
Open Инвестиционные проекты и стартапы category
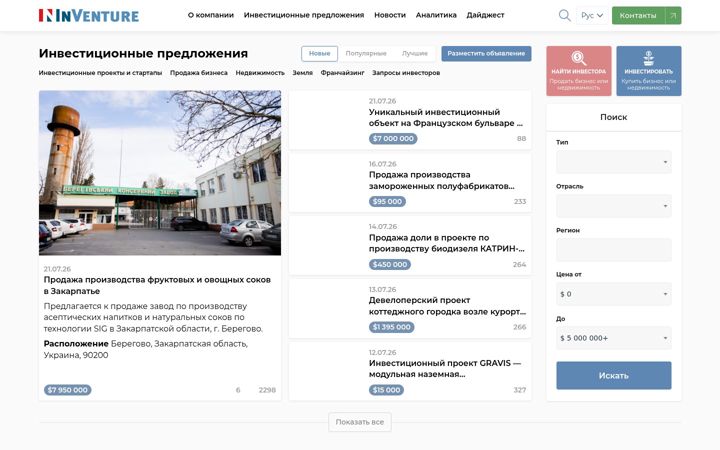100,73
